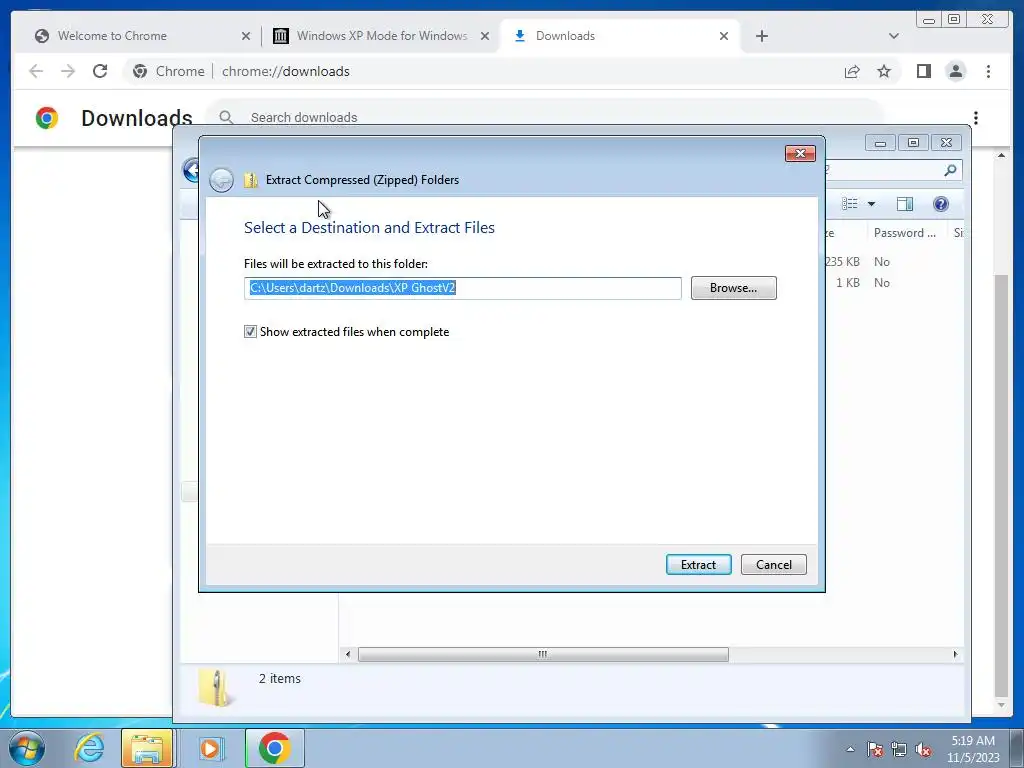This screenshot has width=1024, height=768.
Task: Click the muted volume tray icon
Action: pos(923,750)
